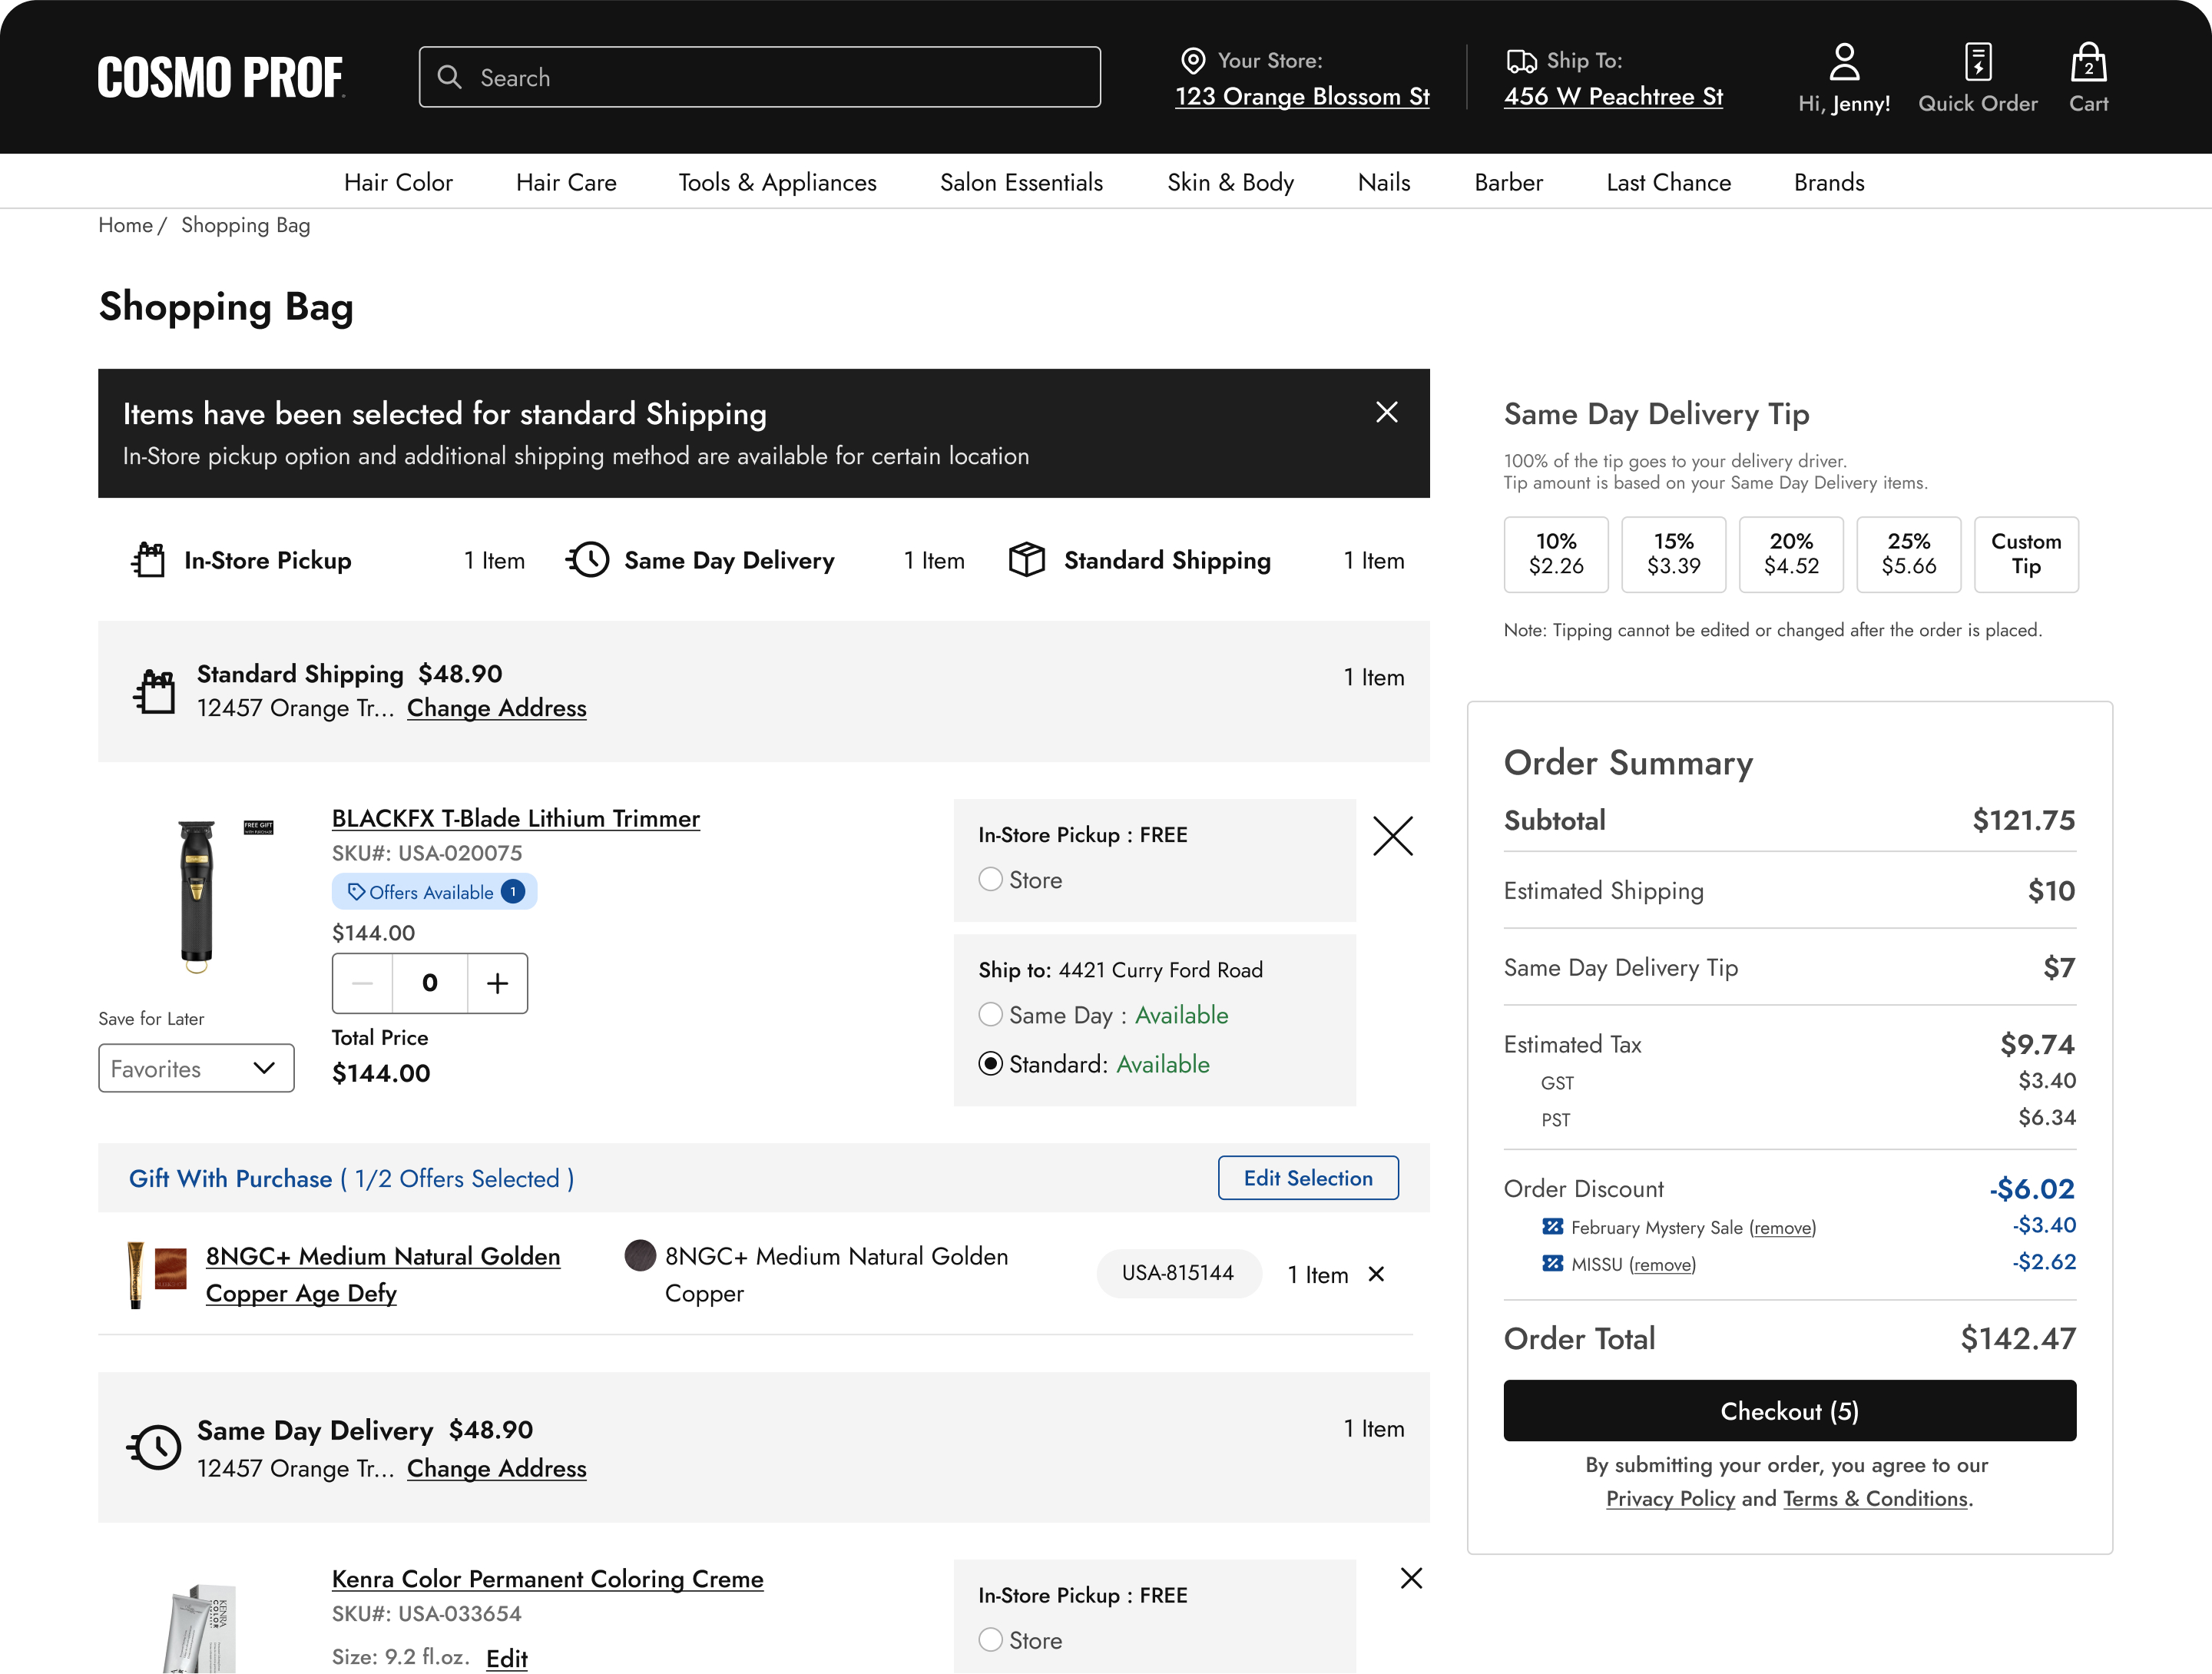Remove the MISSU discount
Screen dimensions: 2212x1674
point(1662,1265)
